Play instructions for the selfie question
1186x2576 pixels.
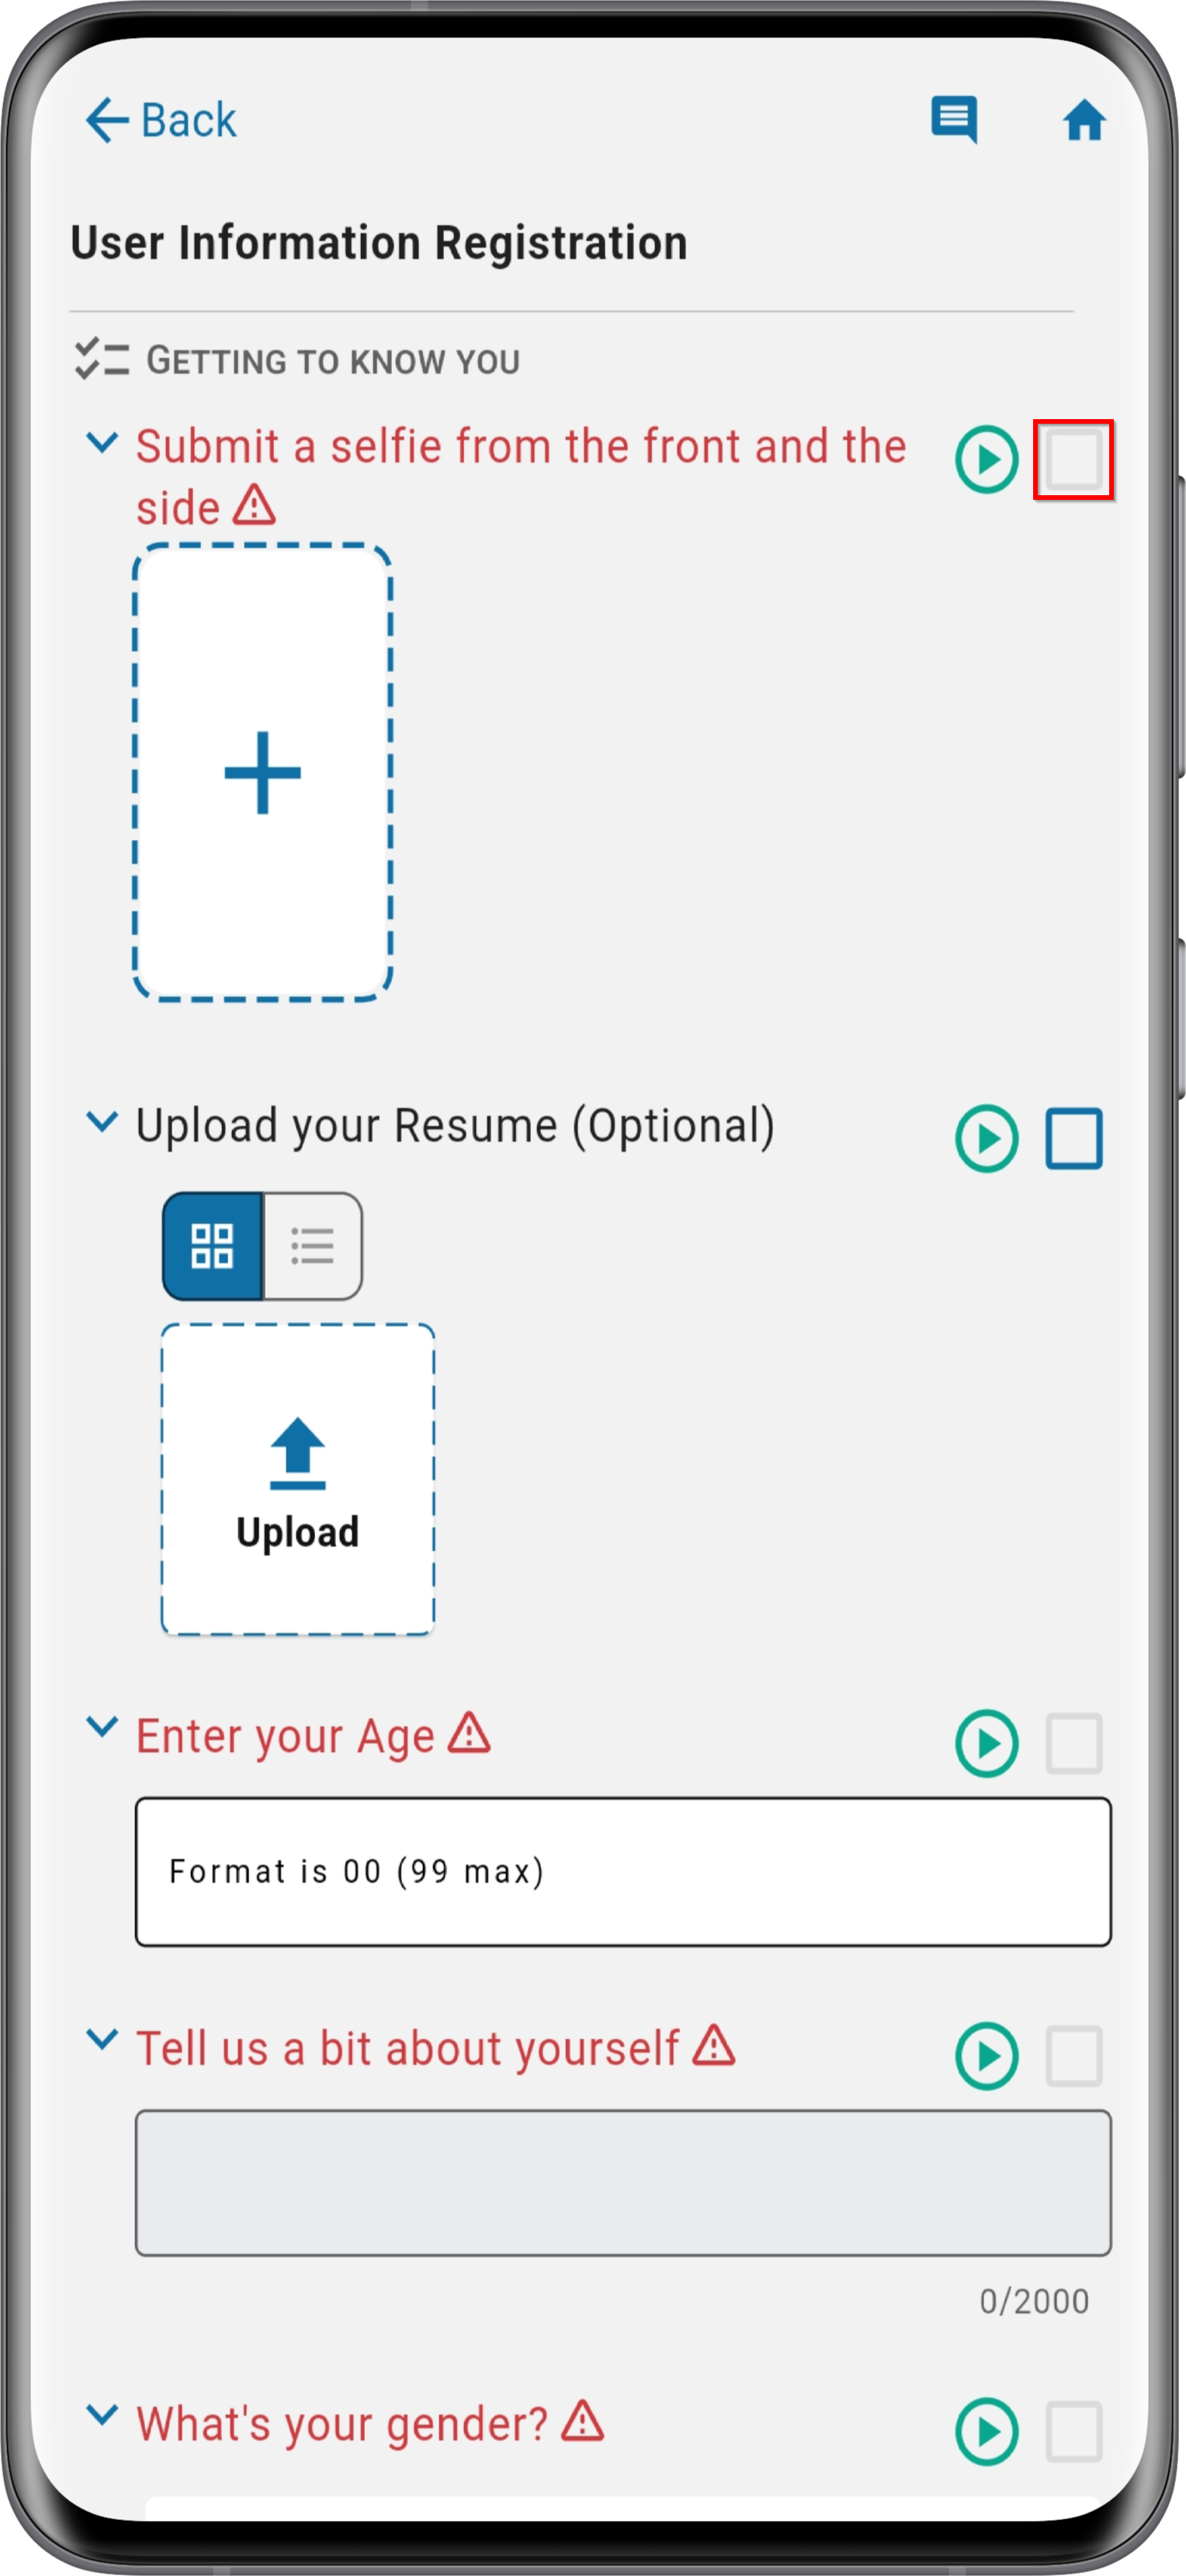pyautogui.click(x=986, y=460)
